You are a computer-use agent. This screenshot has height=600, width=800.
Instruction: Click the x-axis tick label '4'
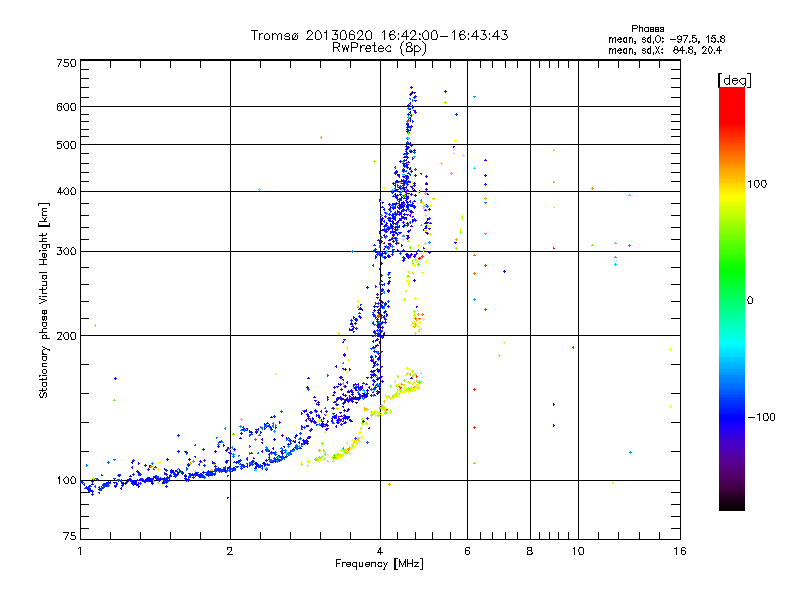click(380, 551)
